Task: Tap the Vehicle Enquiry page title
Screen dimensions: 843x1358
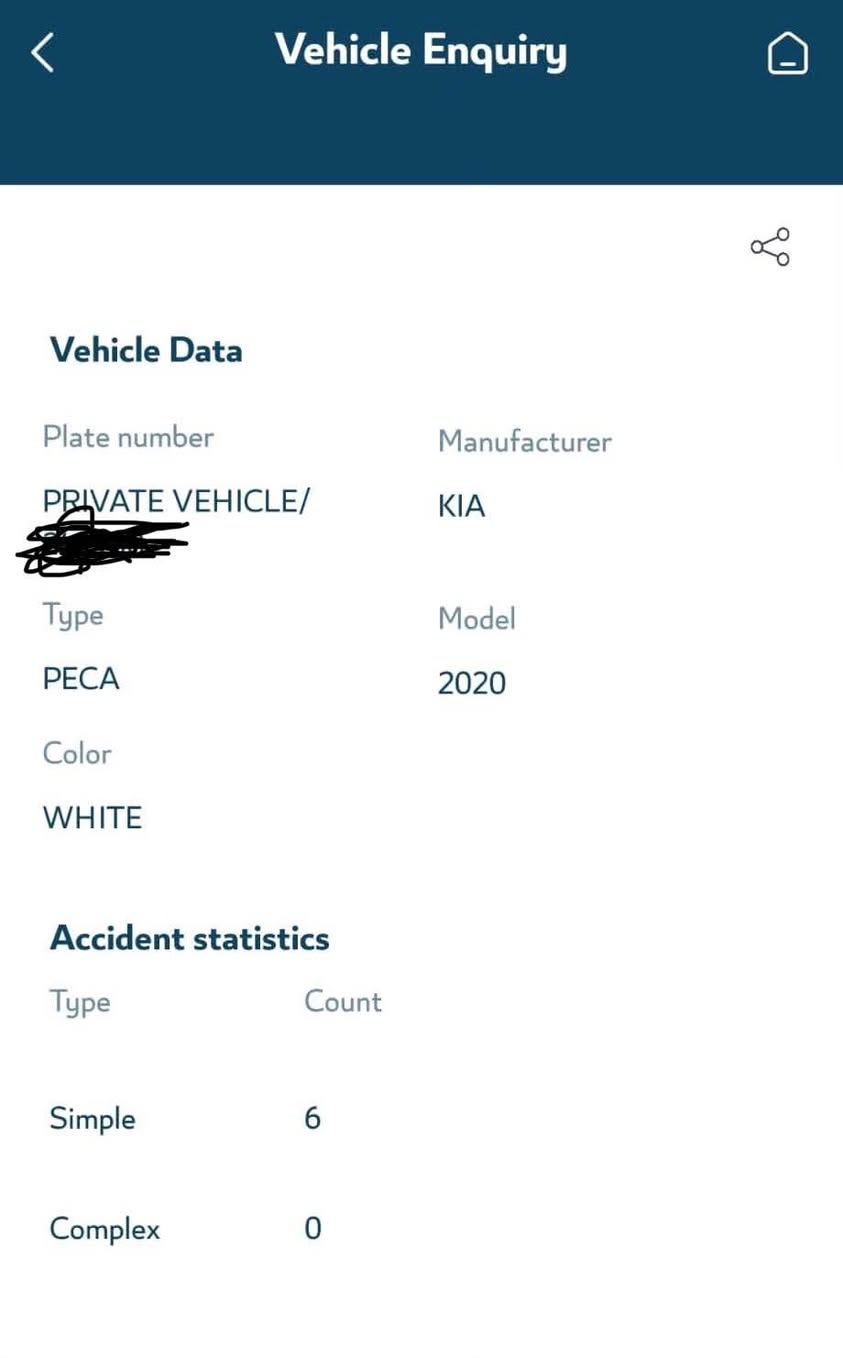Action: pyautogui.click(x=421, y=50)
